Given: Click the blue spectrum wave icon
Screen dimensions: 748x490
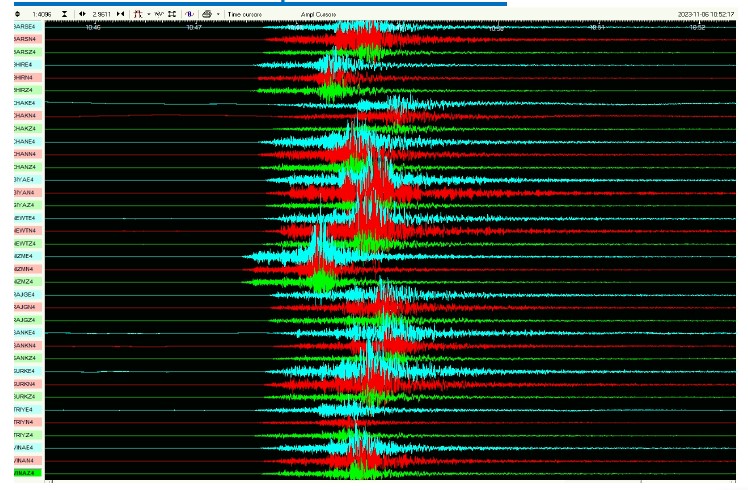Looking at the screenshot, I should click(189, 14).
